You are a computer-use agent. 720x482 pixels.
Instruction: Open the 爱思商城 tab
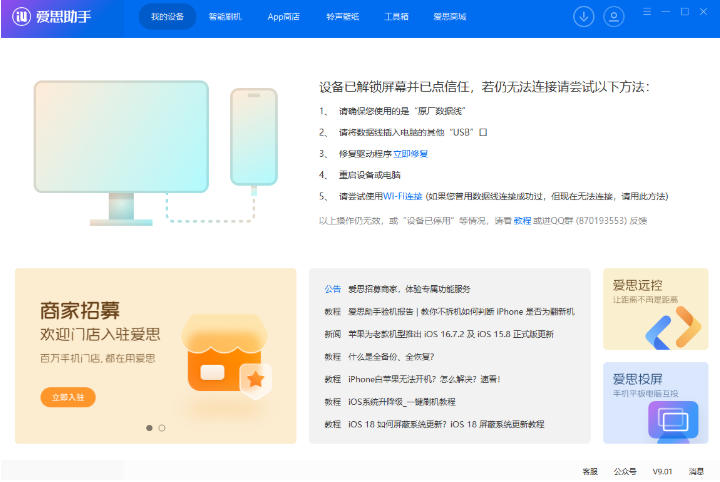pyautogui.click(x=450, y=17)
